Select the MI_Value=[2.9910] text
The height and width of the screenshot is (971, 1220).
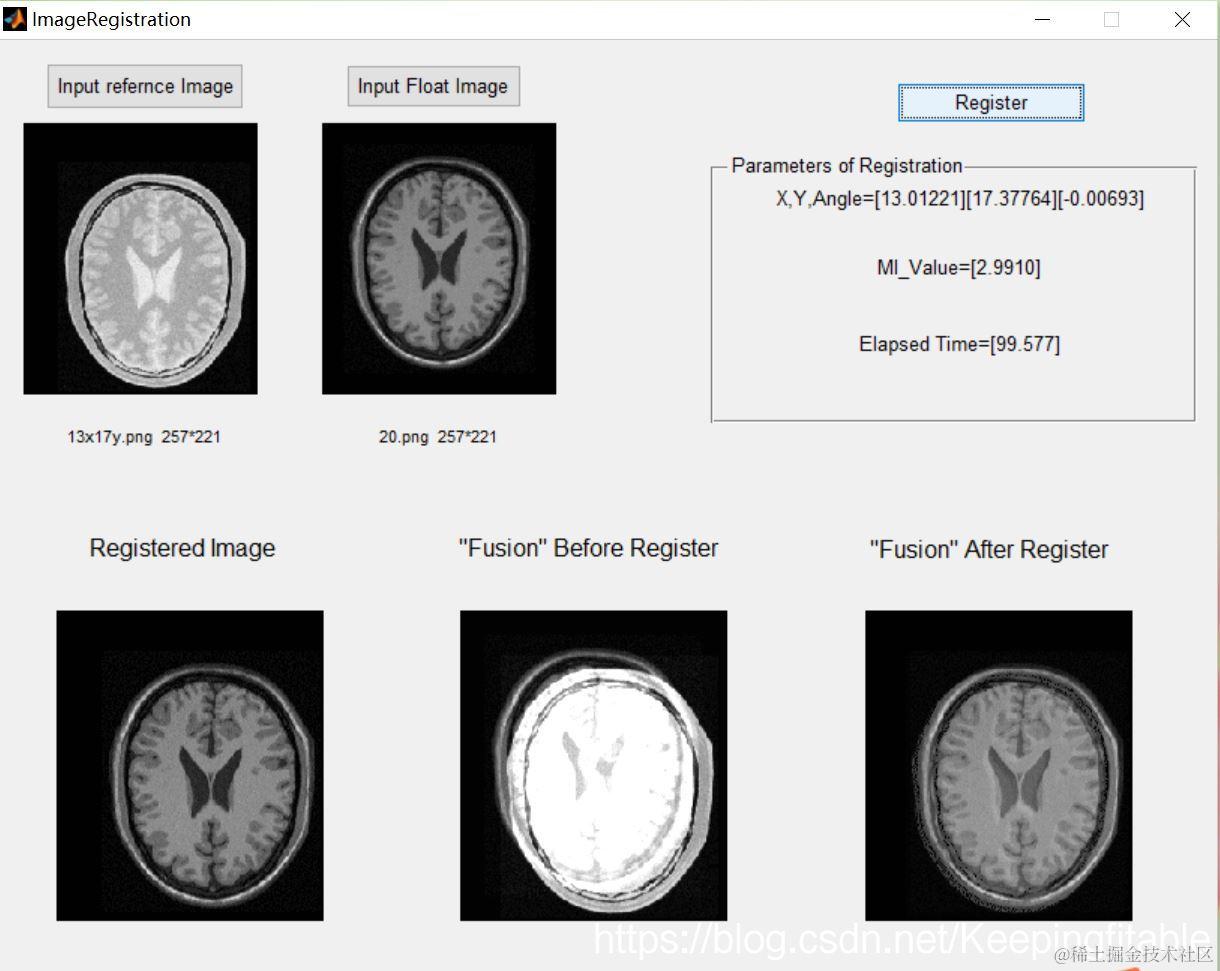pyautogui.click(x=959, y=267)
